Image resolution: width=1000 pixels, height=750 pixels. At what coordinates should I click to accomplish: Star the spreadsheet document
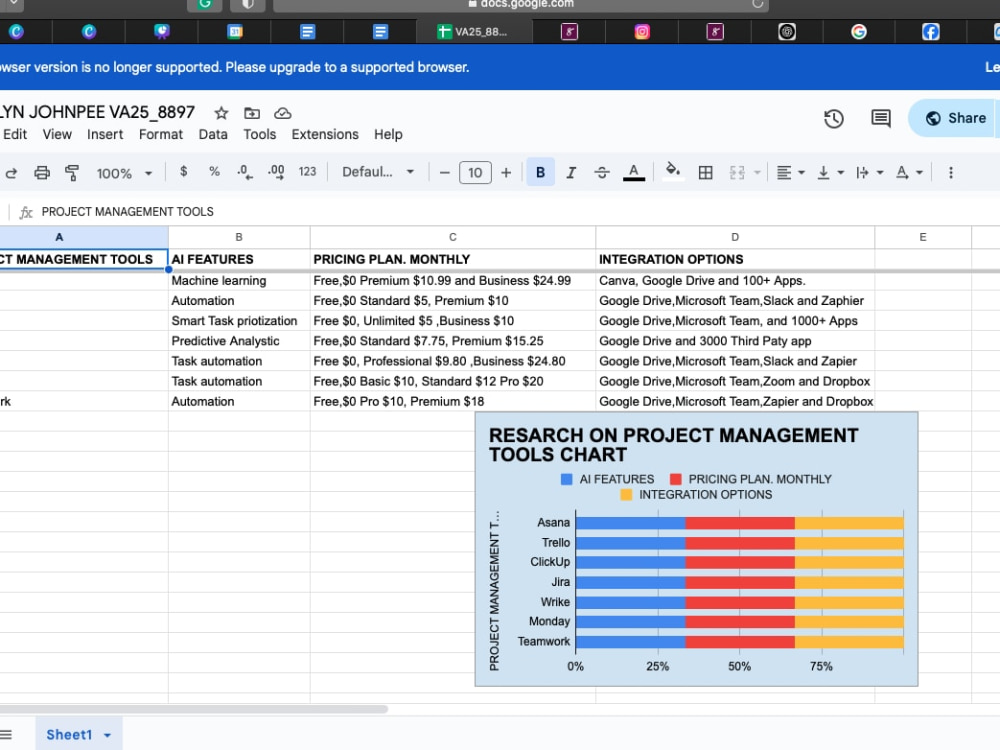(221, 114)
